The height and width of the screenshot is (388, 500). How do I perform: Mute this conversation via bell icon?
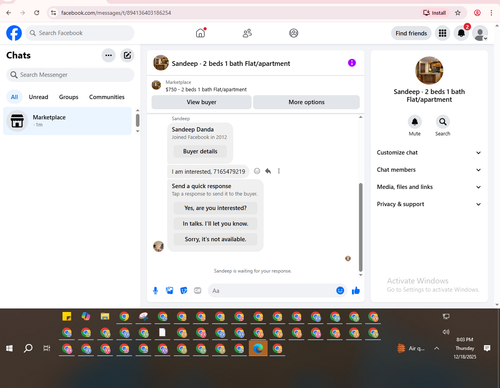tap(415, 122)
